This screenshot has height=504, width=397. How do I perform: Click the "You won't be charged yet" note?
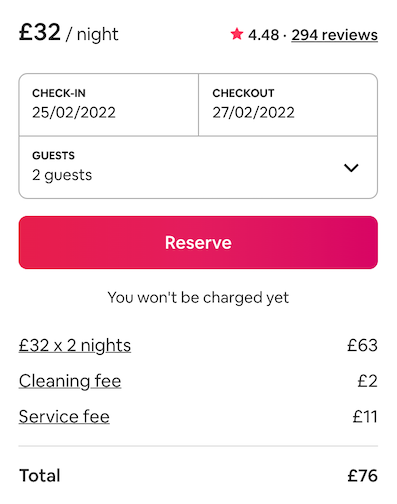point(198,298)
